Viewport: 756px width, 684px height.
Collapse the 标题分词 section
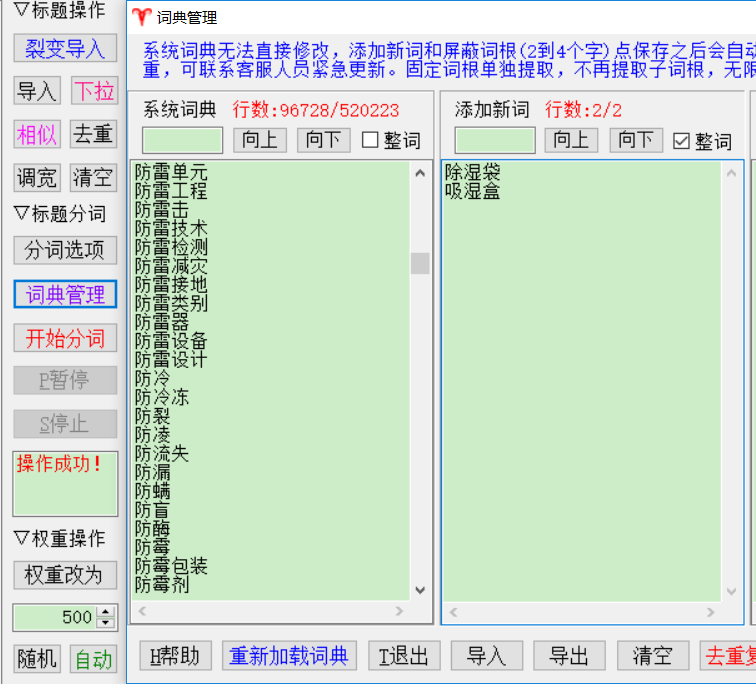coord(20,213)
